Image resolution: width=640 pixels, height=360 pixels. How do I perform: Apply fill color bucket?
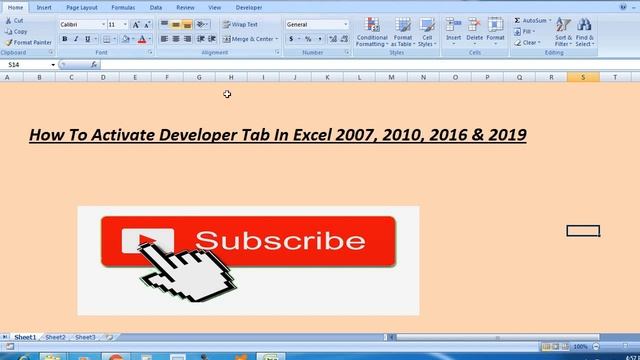pyautogui.click(x=126, y=39)
